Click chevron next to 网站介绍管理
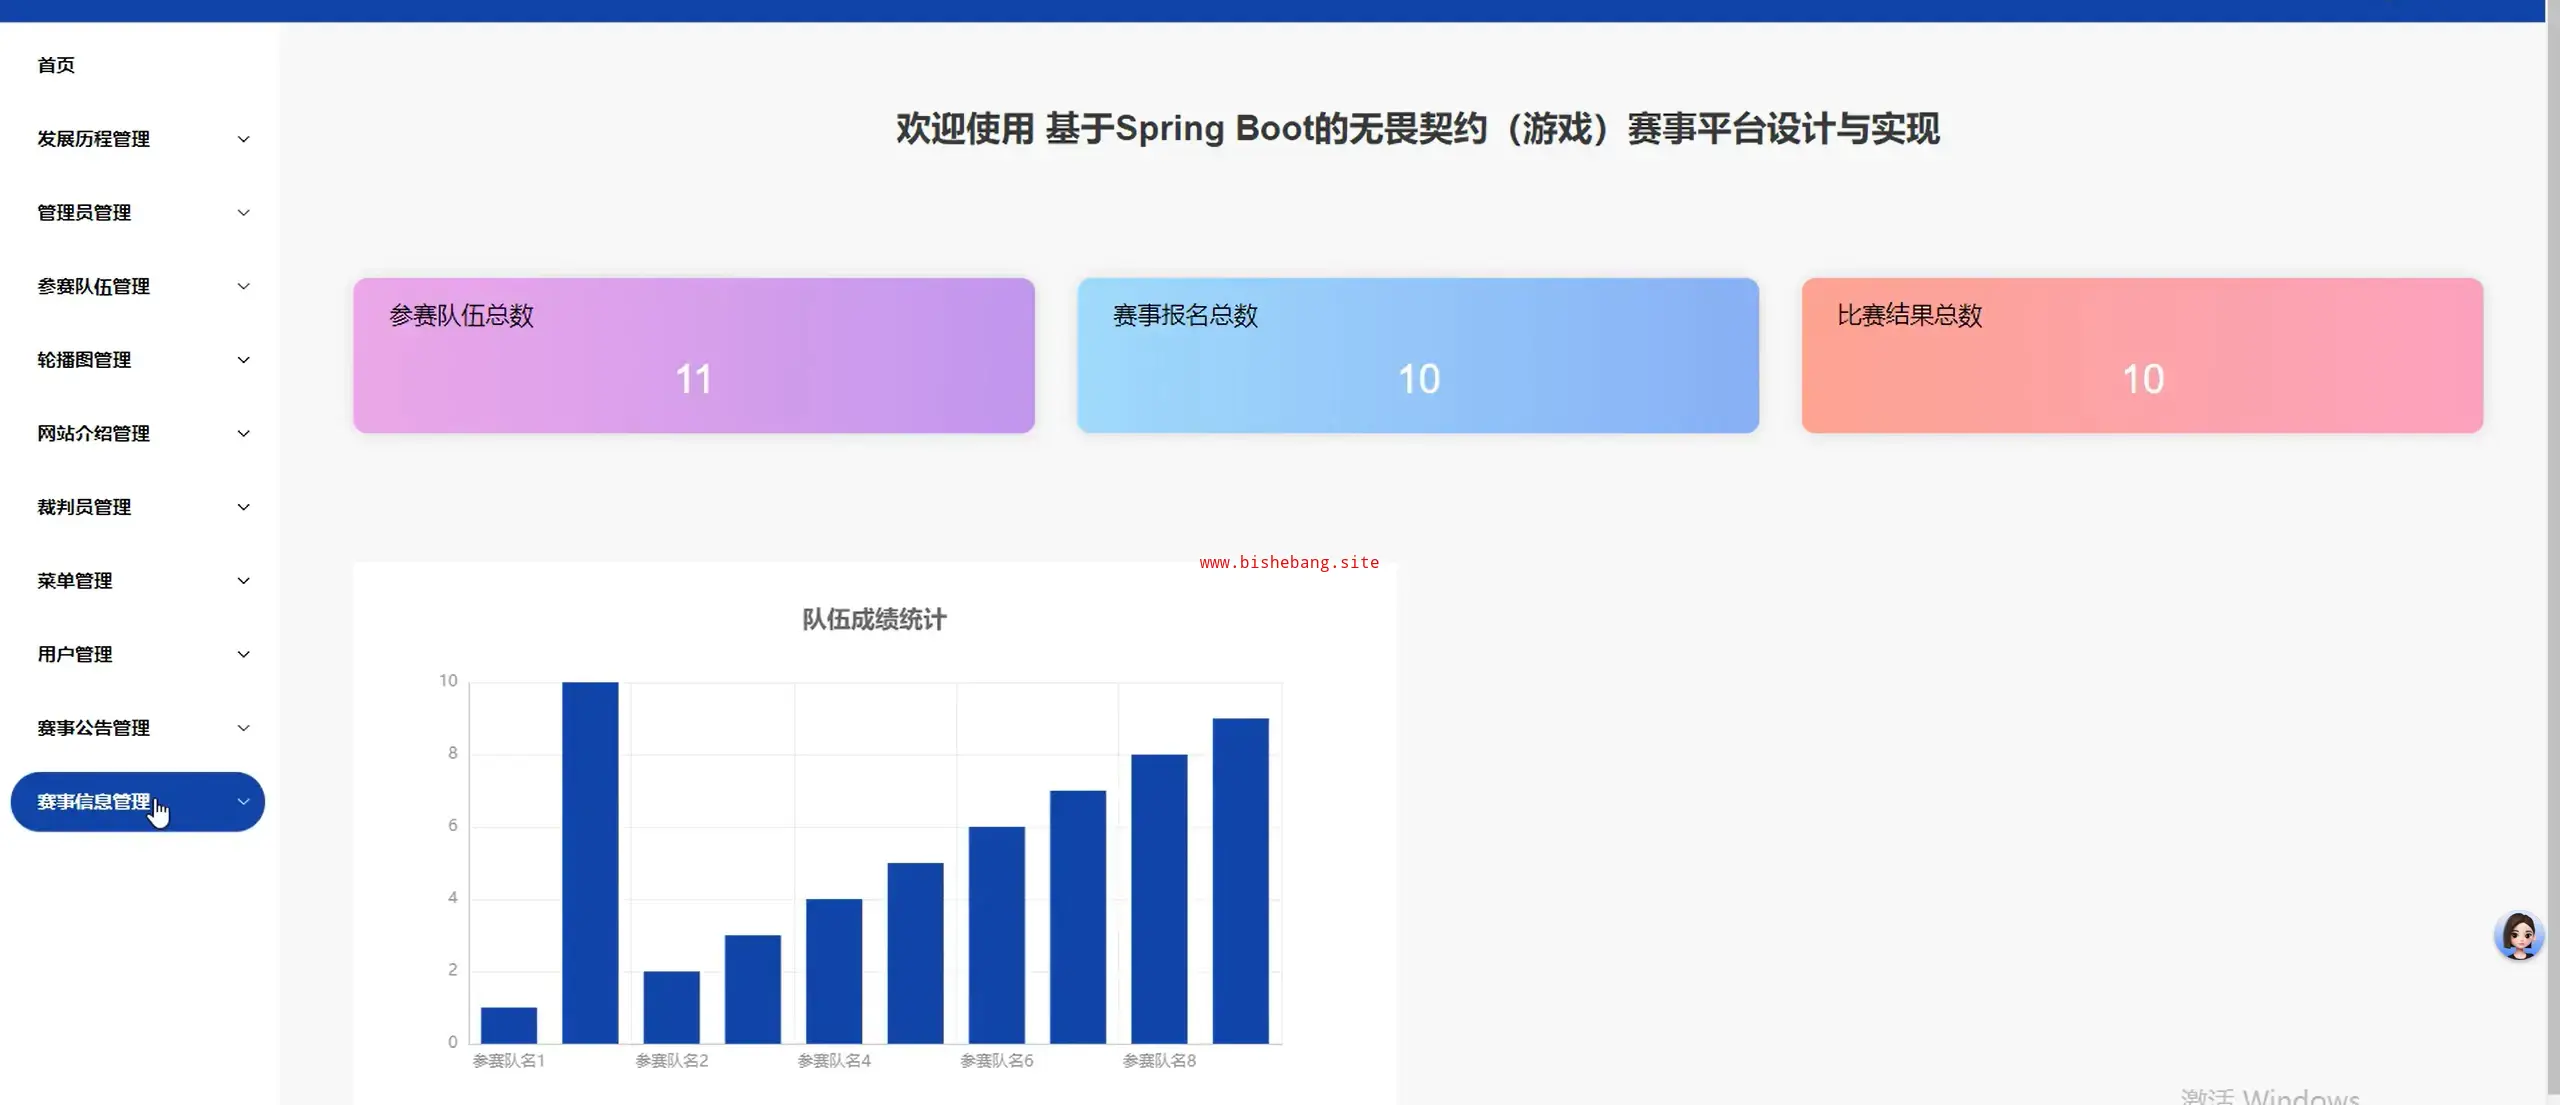This screenshot has width=2560, height=1105. [243, 433]
